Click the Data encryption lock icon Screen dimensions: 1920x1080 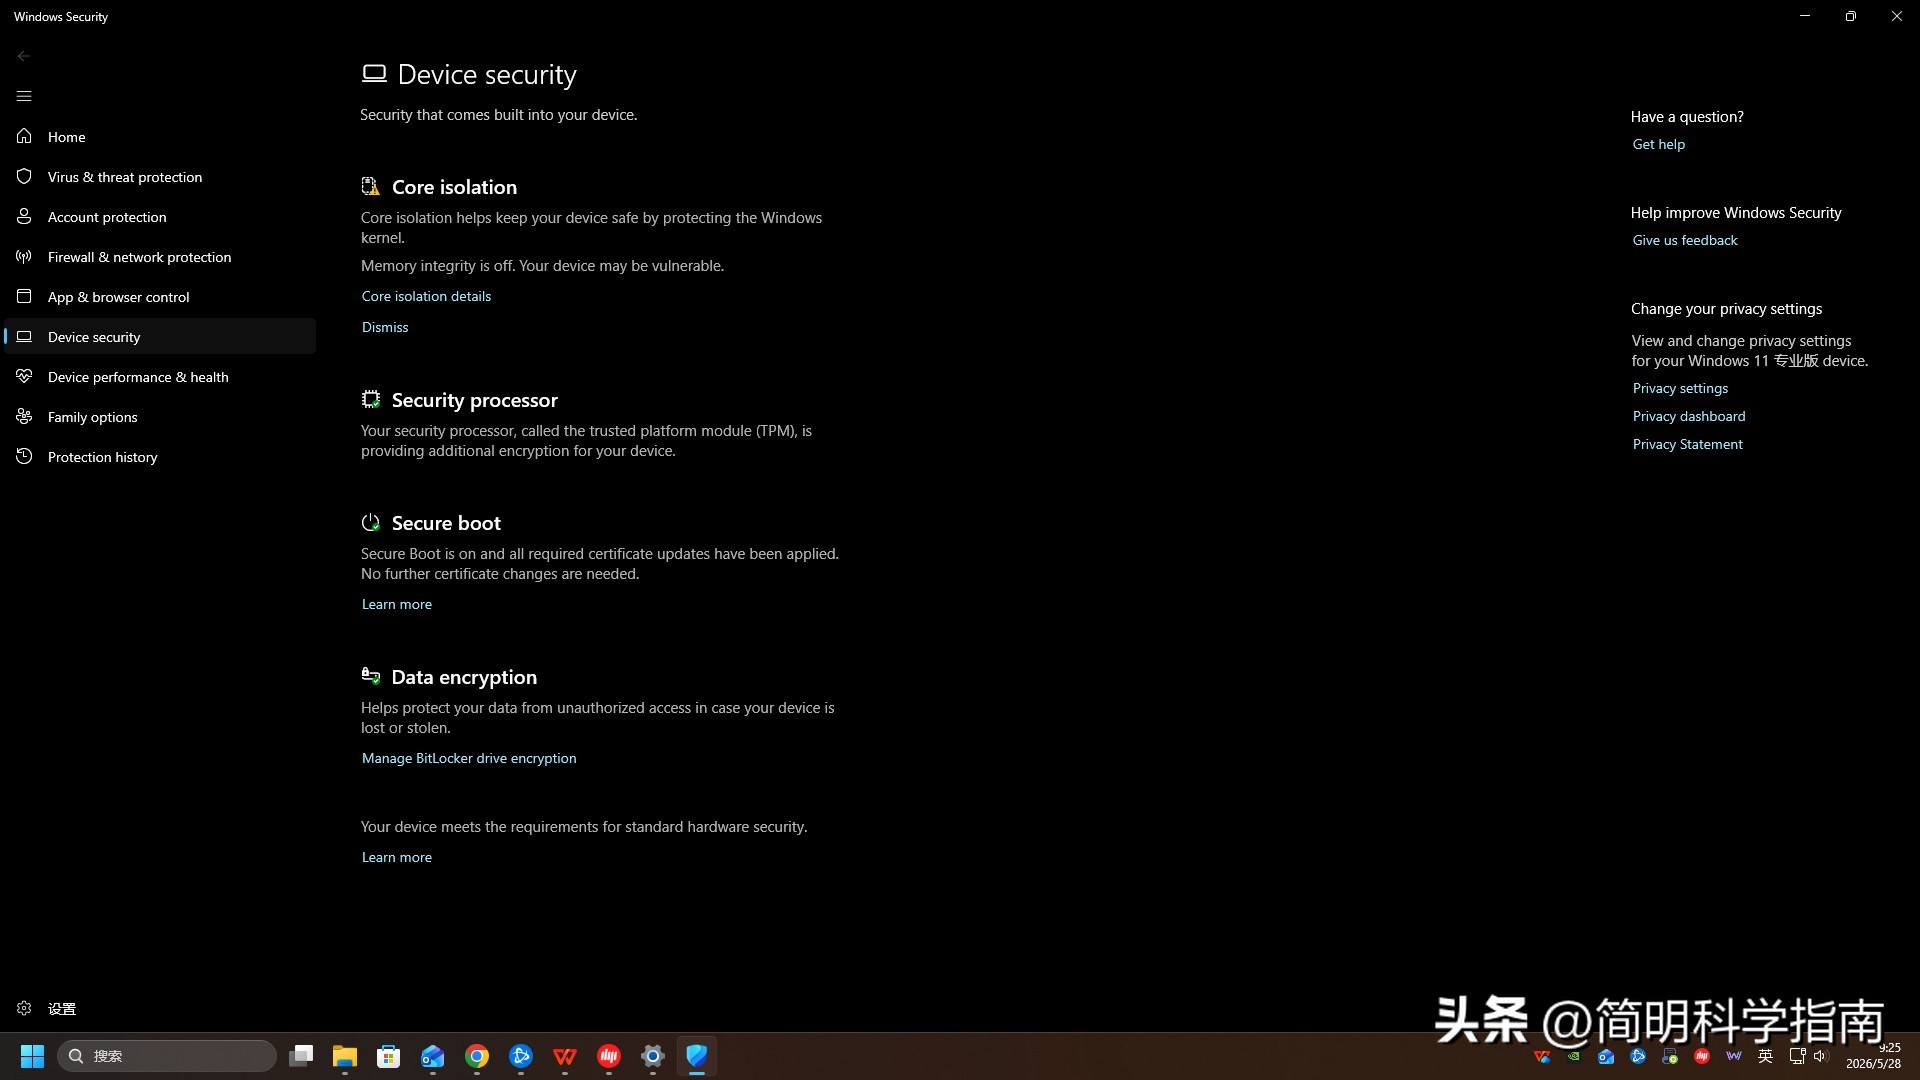click(x=371, y=676)
